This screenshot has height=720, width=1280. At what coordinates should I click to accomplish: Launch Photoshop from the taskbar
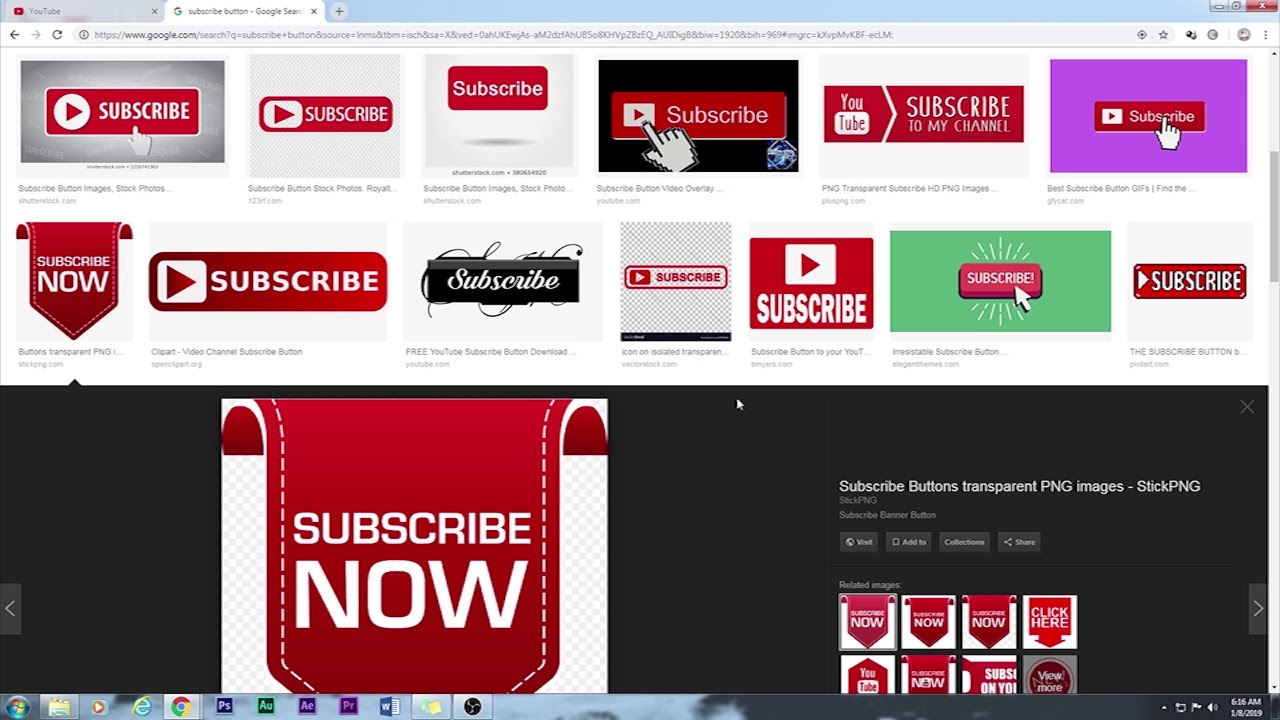pyautogui.click(x=224, y=707)
